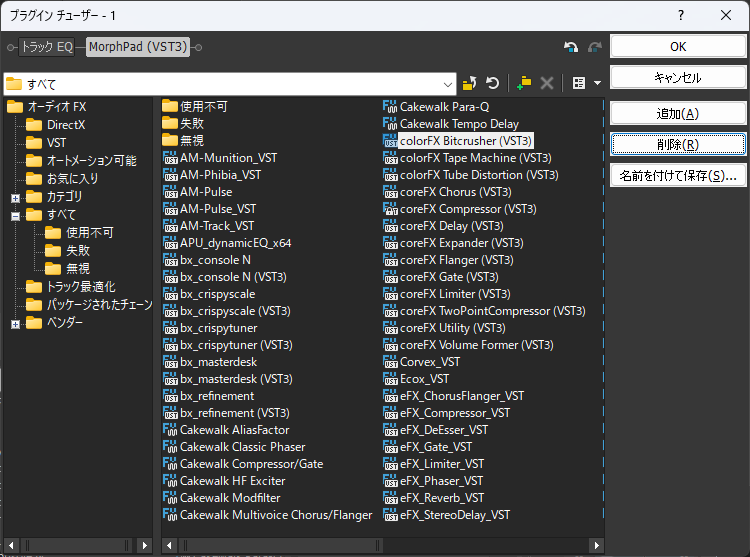Click the 追加(A) button
The width and height of the screenshot is (750, 557).
point(678,114)
